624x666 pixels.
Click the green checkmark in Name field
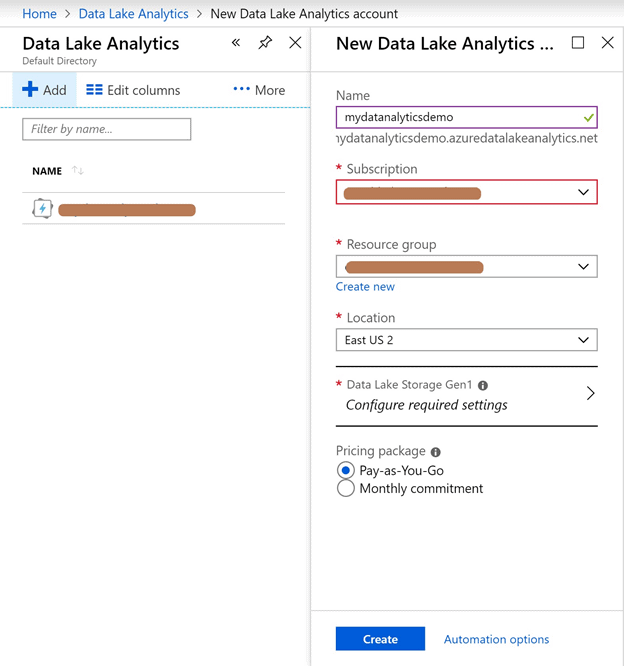pyautogui.click(x=588, y=118)
